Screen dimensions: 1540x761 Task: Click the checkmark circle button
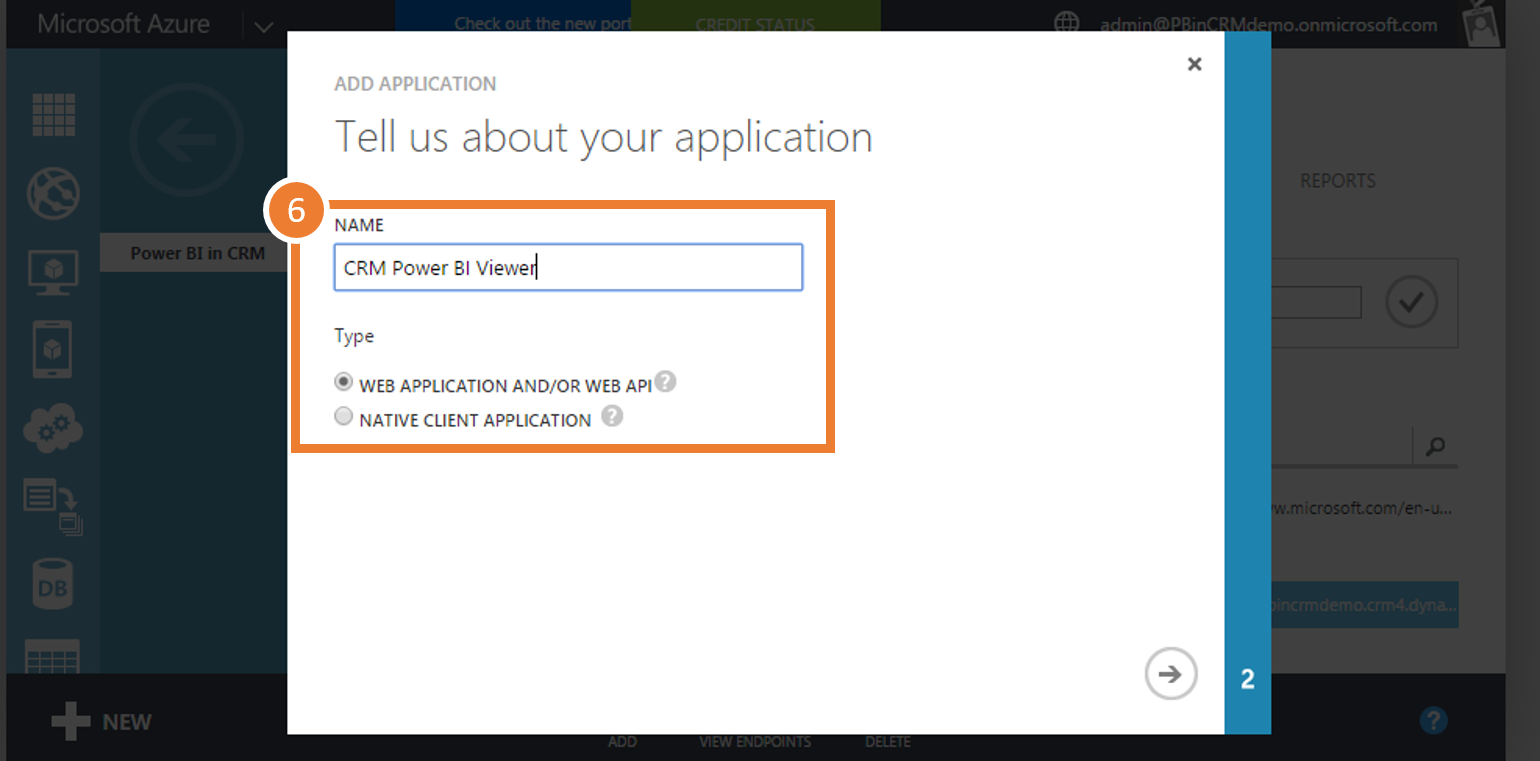1411,303
